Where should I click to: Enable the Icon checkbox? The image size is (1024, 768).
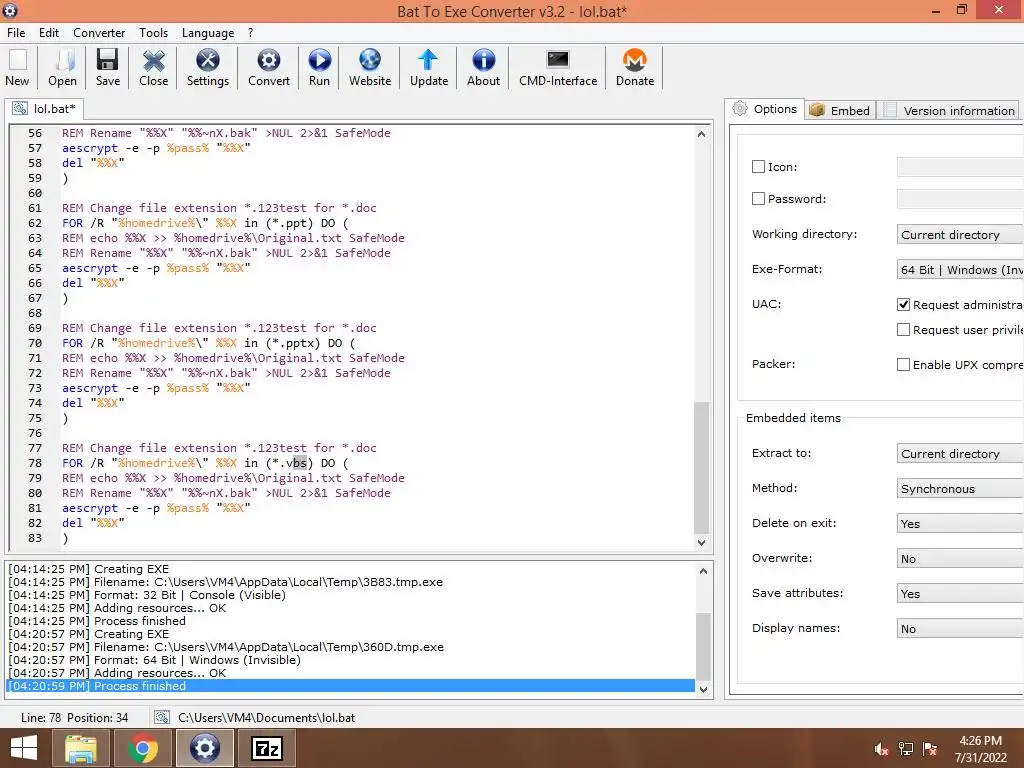coord(758,167)
